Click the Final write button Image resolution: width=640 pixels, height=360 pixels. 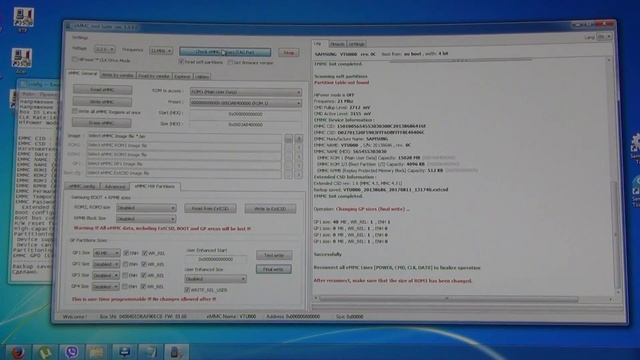pyautogui.click(x=273, y=269)
